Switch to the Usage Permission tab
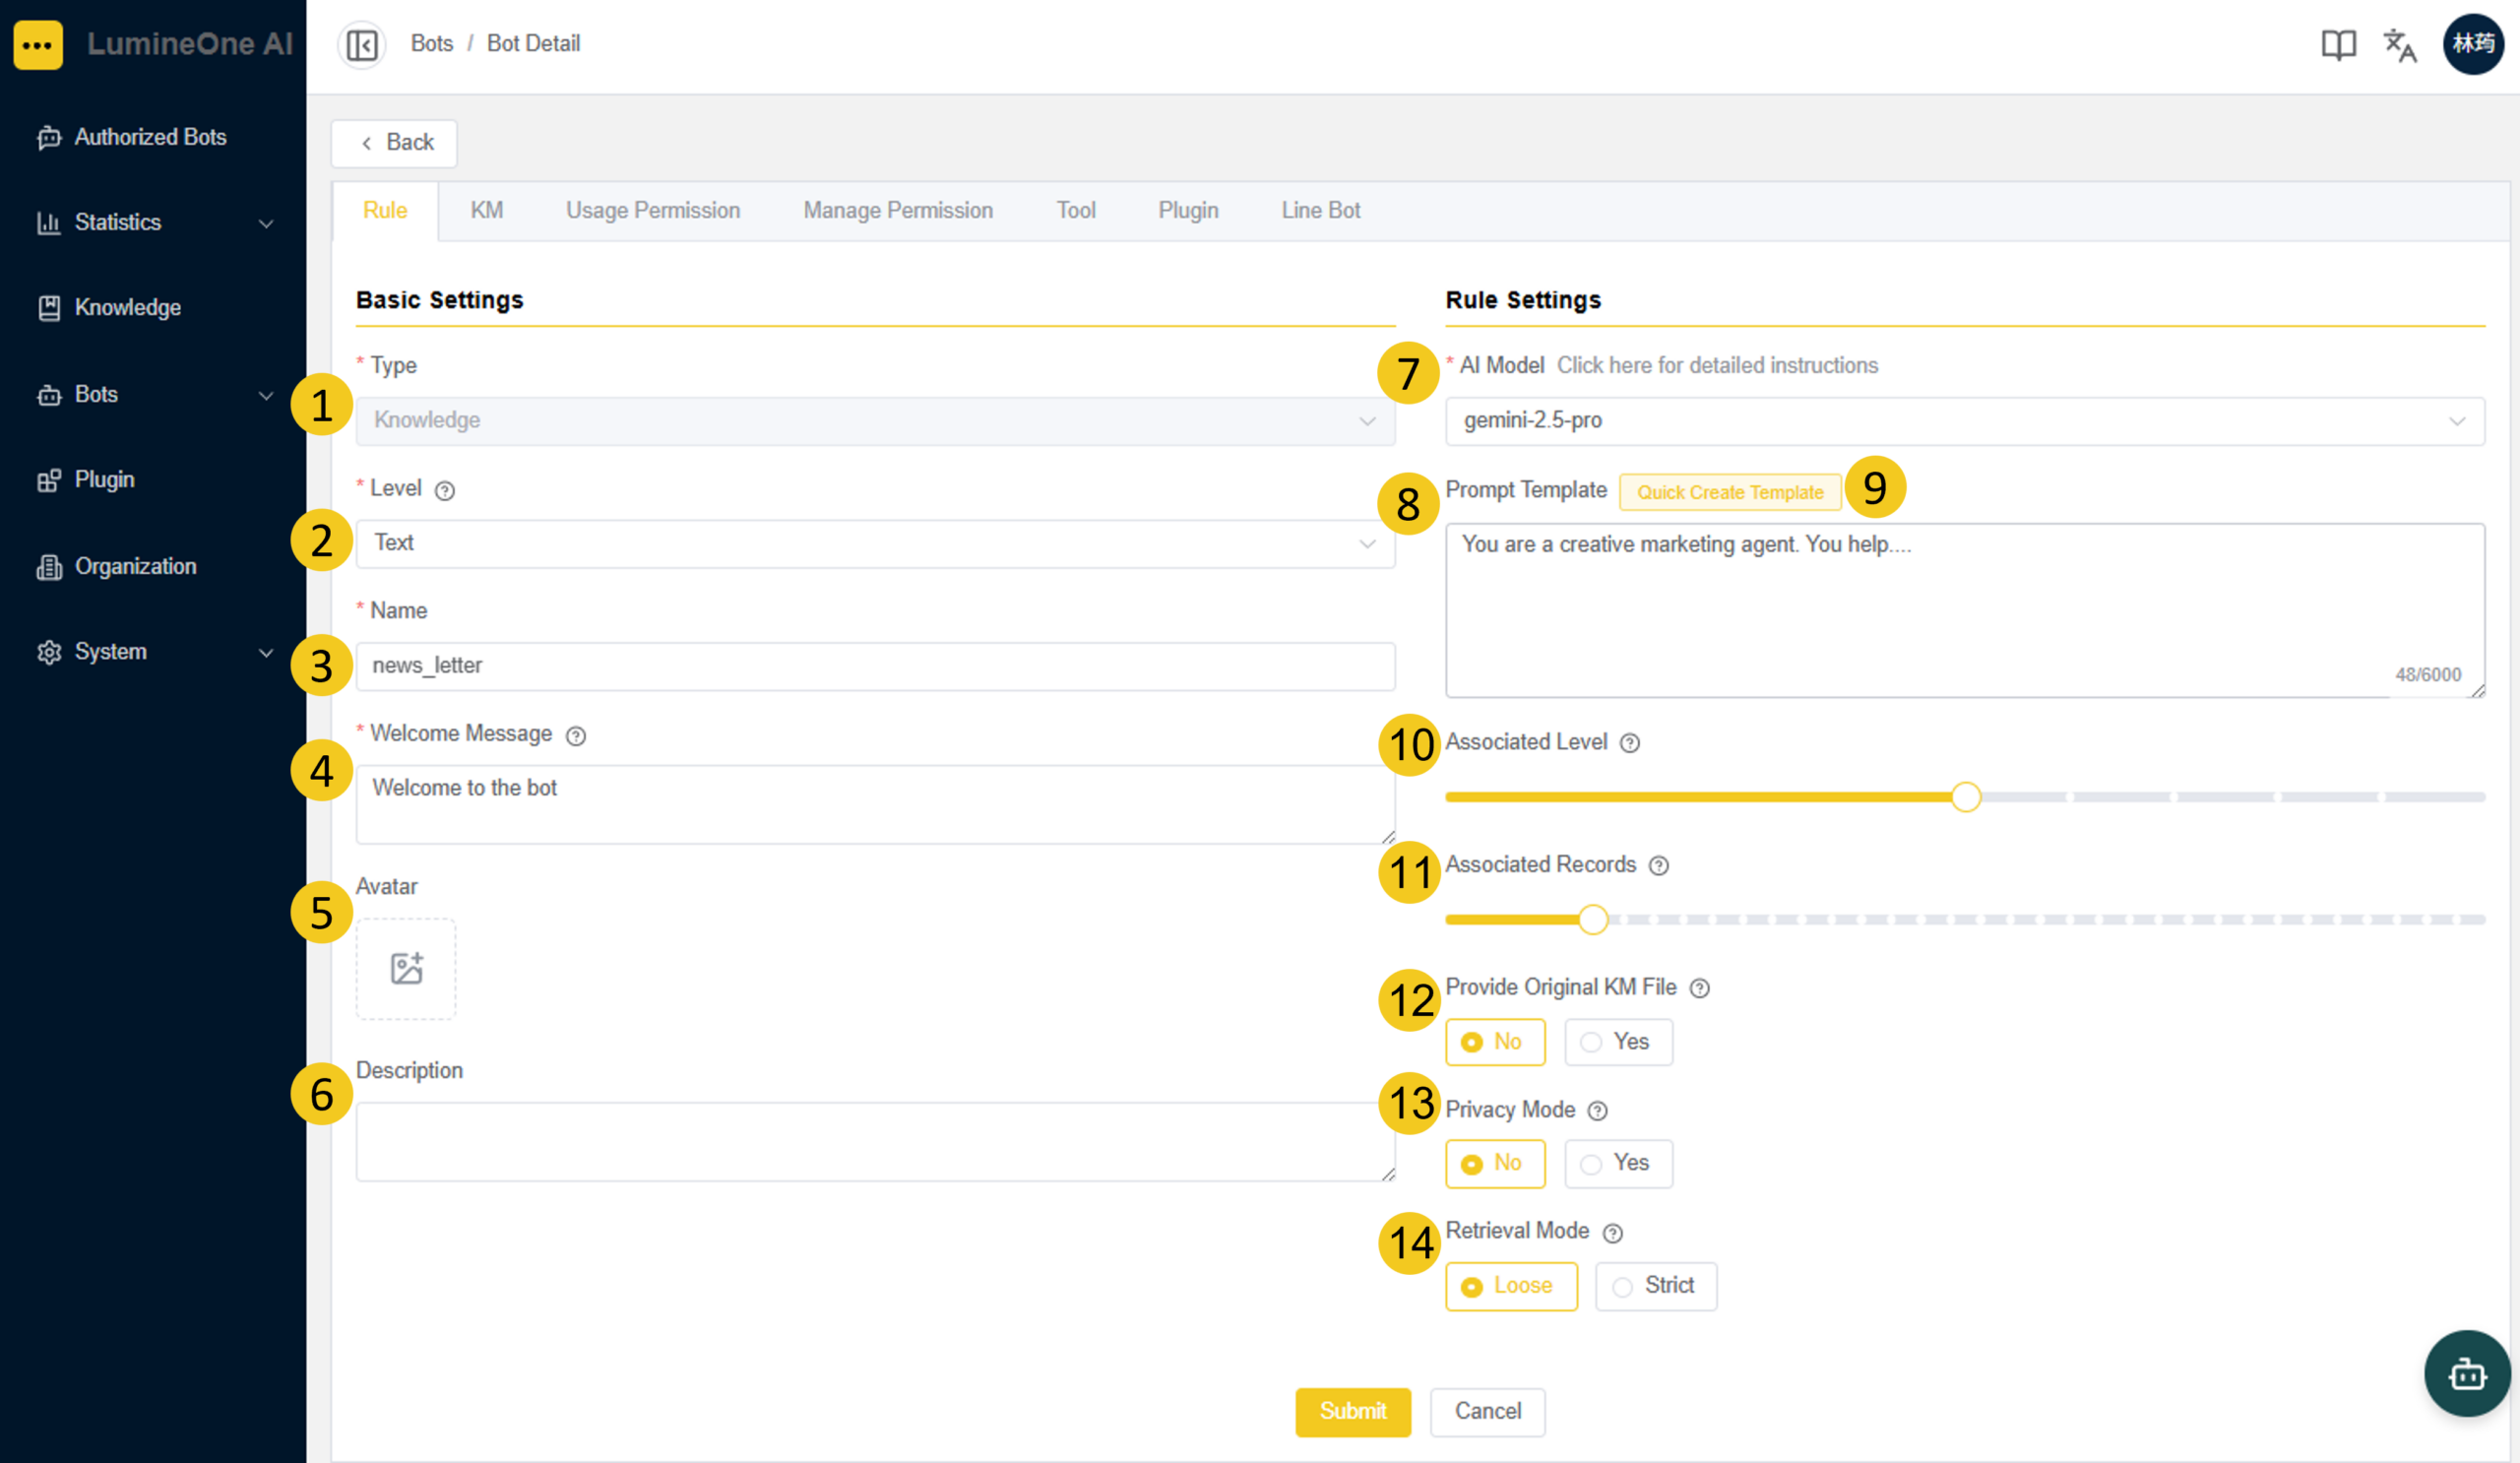 (653, 211)
